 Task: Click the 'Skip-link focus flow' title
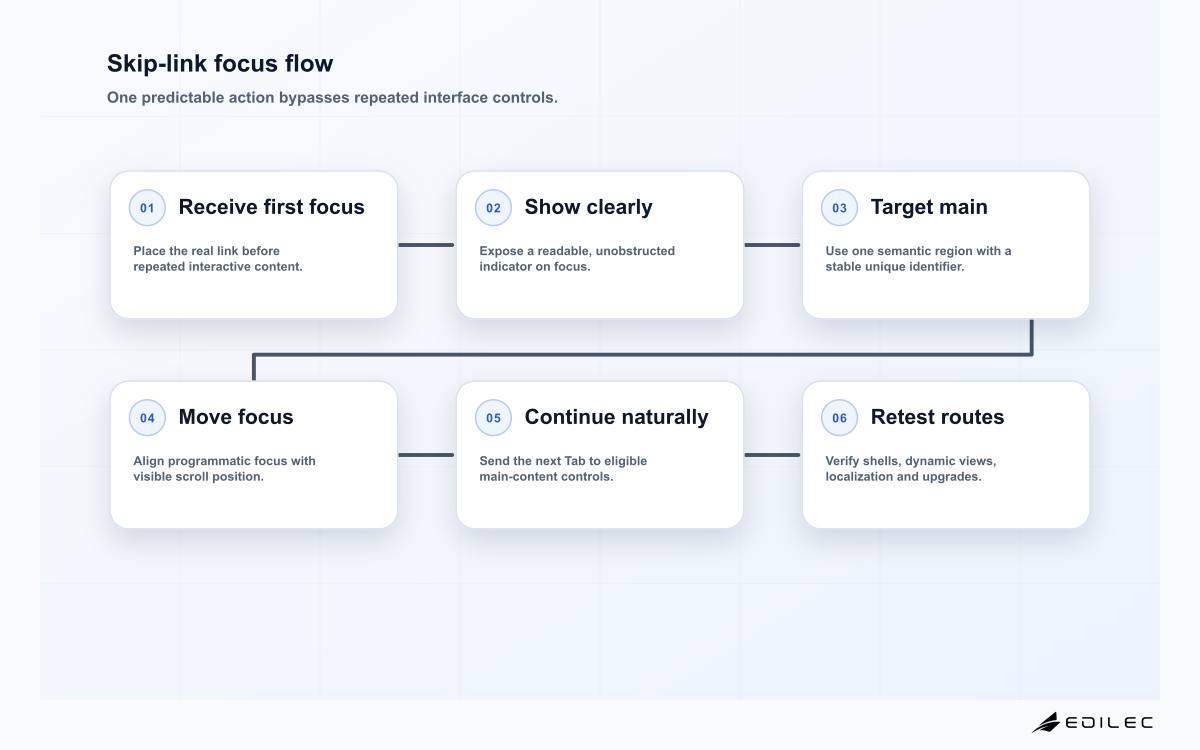click(220, 63)
